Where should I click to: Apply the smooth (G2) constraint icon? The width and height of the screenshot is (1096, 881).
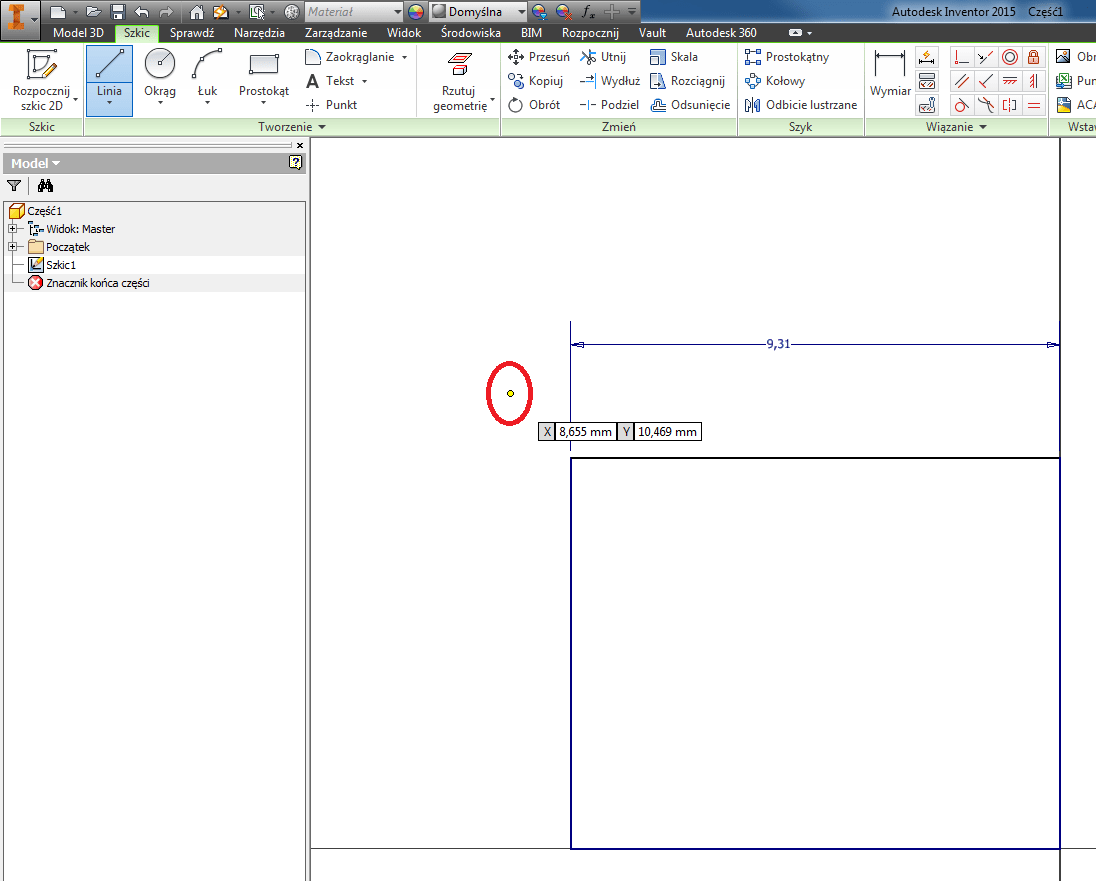[986, 105]
